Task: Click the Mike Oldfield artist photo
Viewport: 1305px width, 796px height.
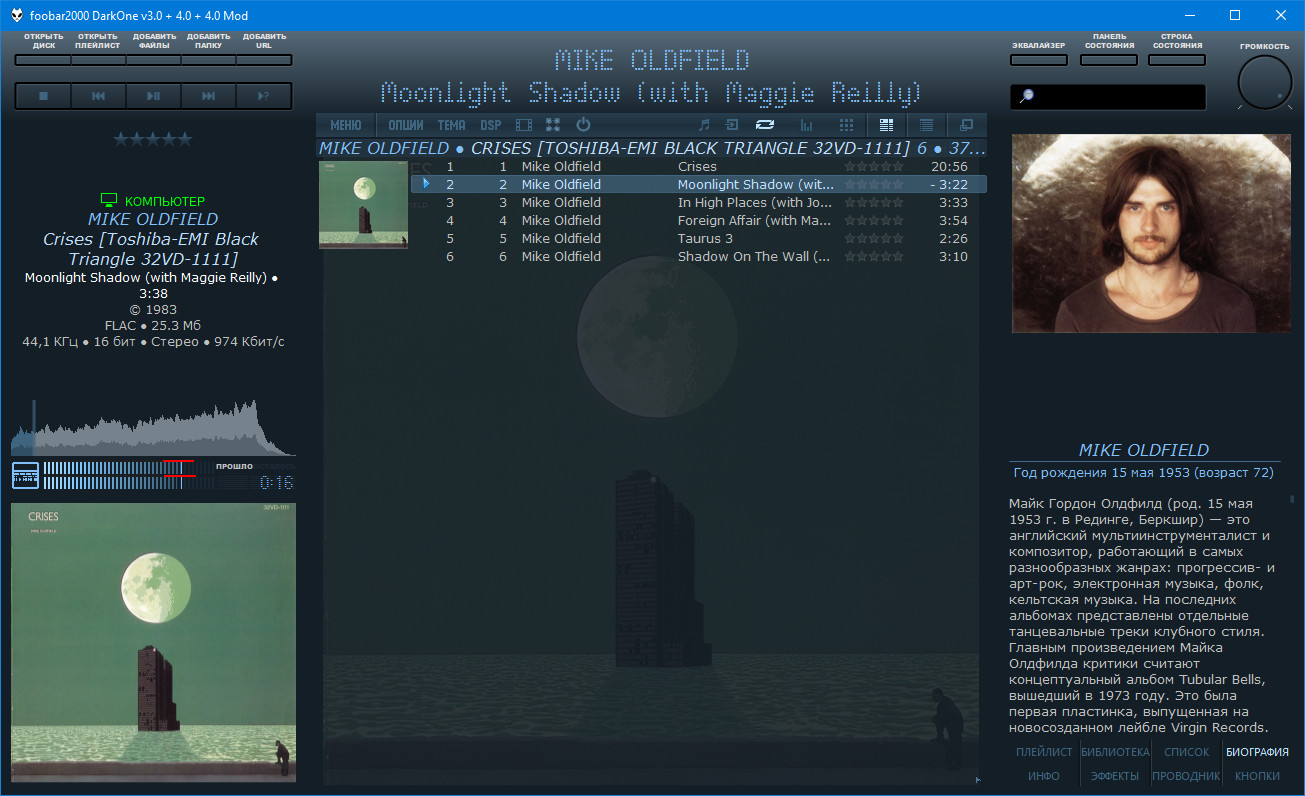Action: 1153,233
